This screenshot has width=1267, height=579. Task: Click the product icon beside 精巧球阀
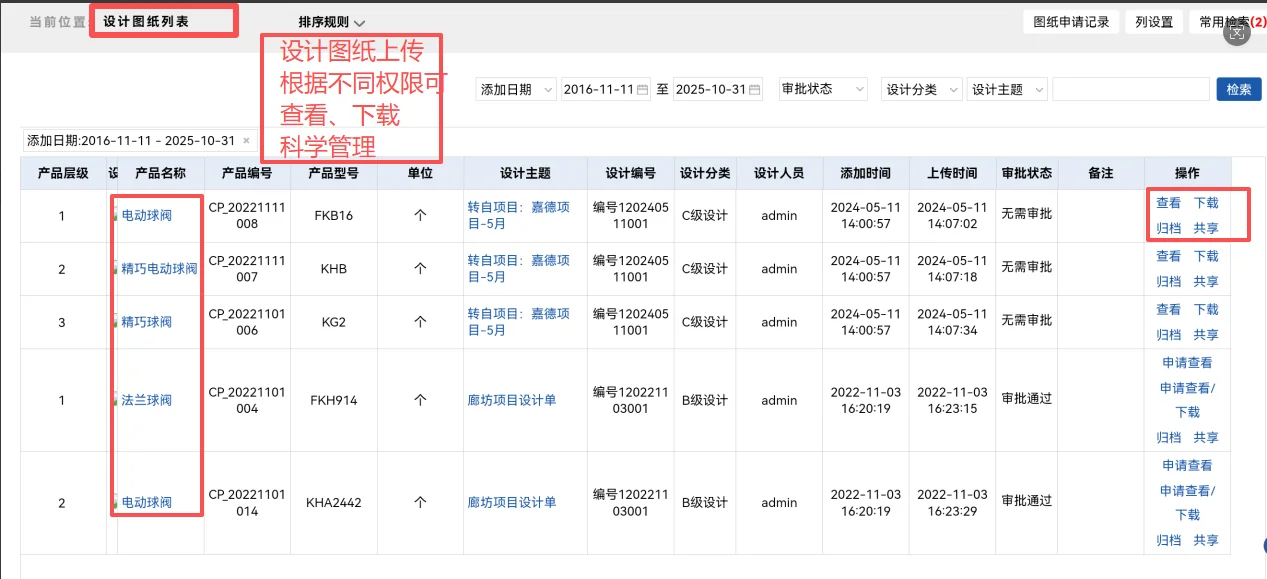click(x=115, y=321)
